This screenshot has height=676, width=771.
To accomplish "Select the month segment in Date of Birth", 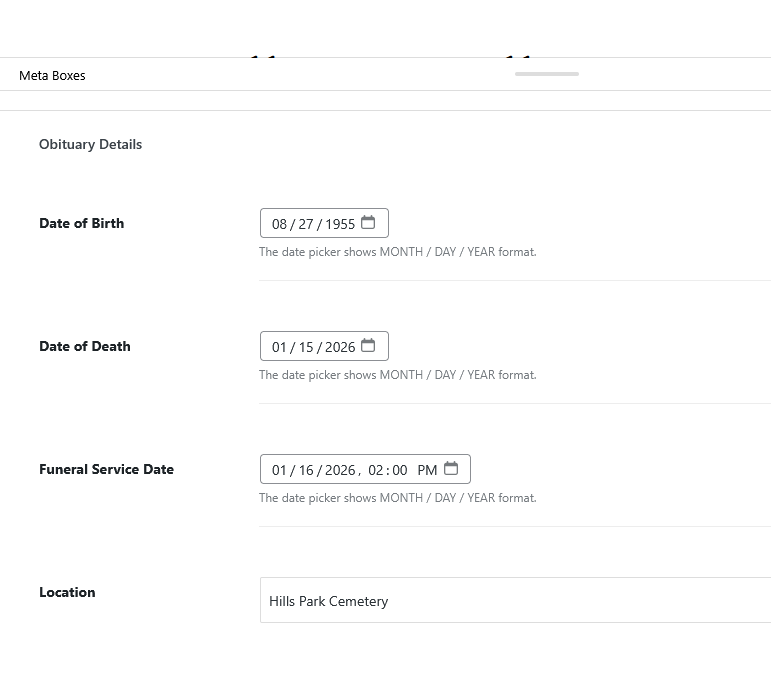I will [279, 224].
